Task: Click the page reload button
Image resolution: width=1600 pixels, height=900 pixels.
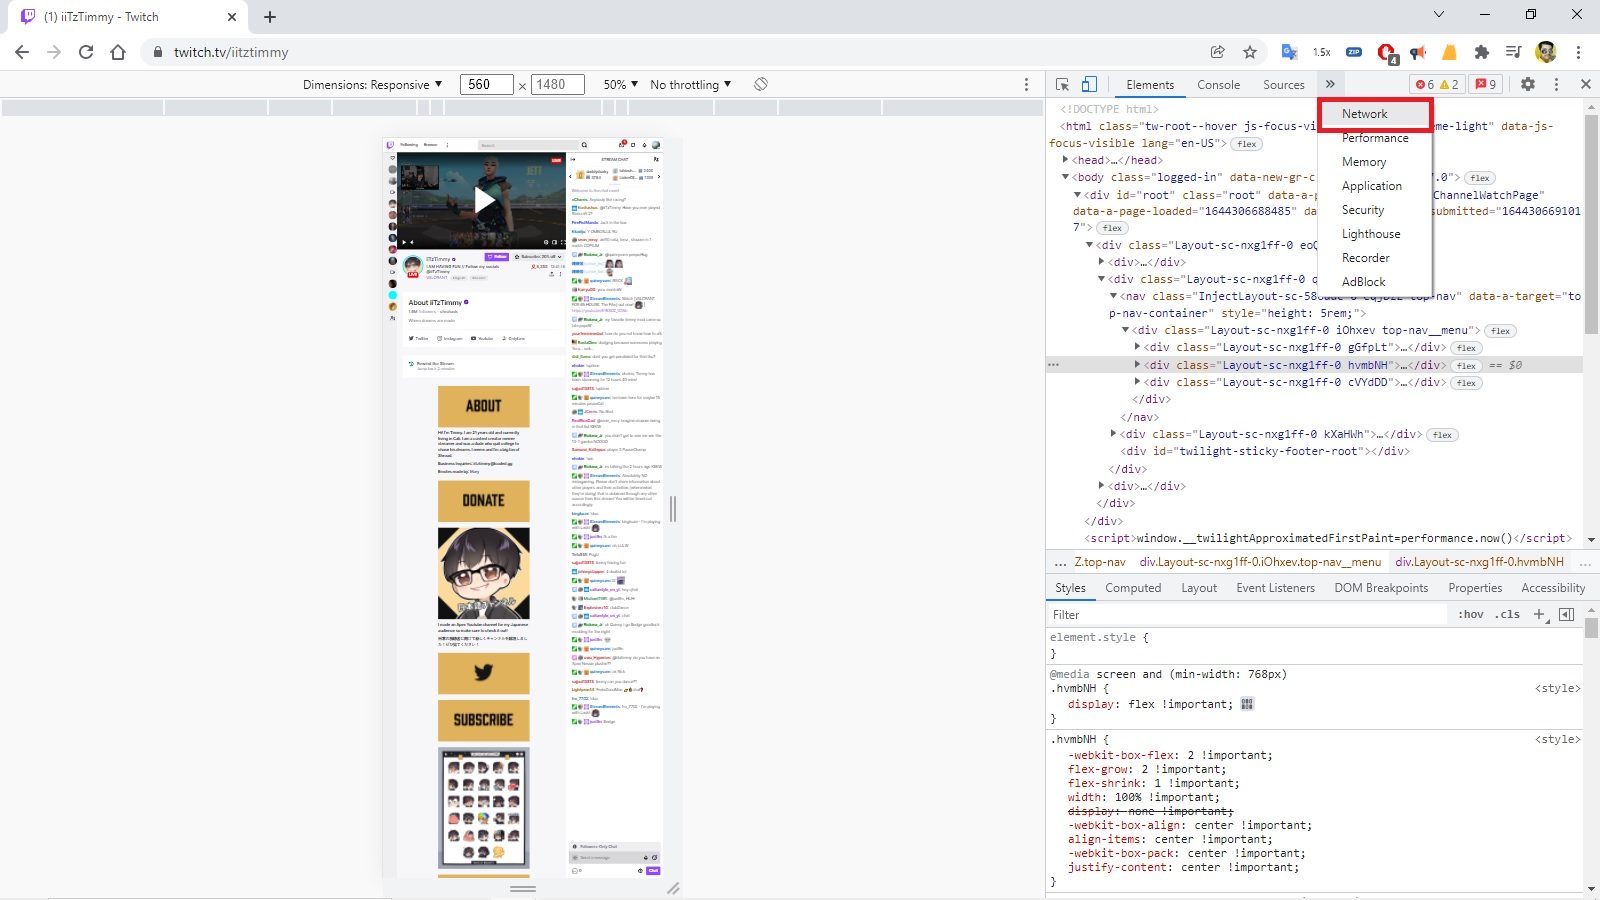Action: (x=86, y=52)
